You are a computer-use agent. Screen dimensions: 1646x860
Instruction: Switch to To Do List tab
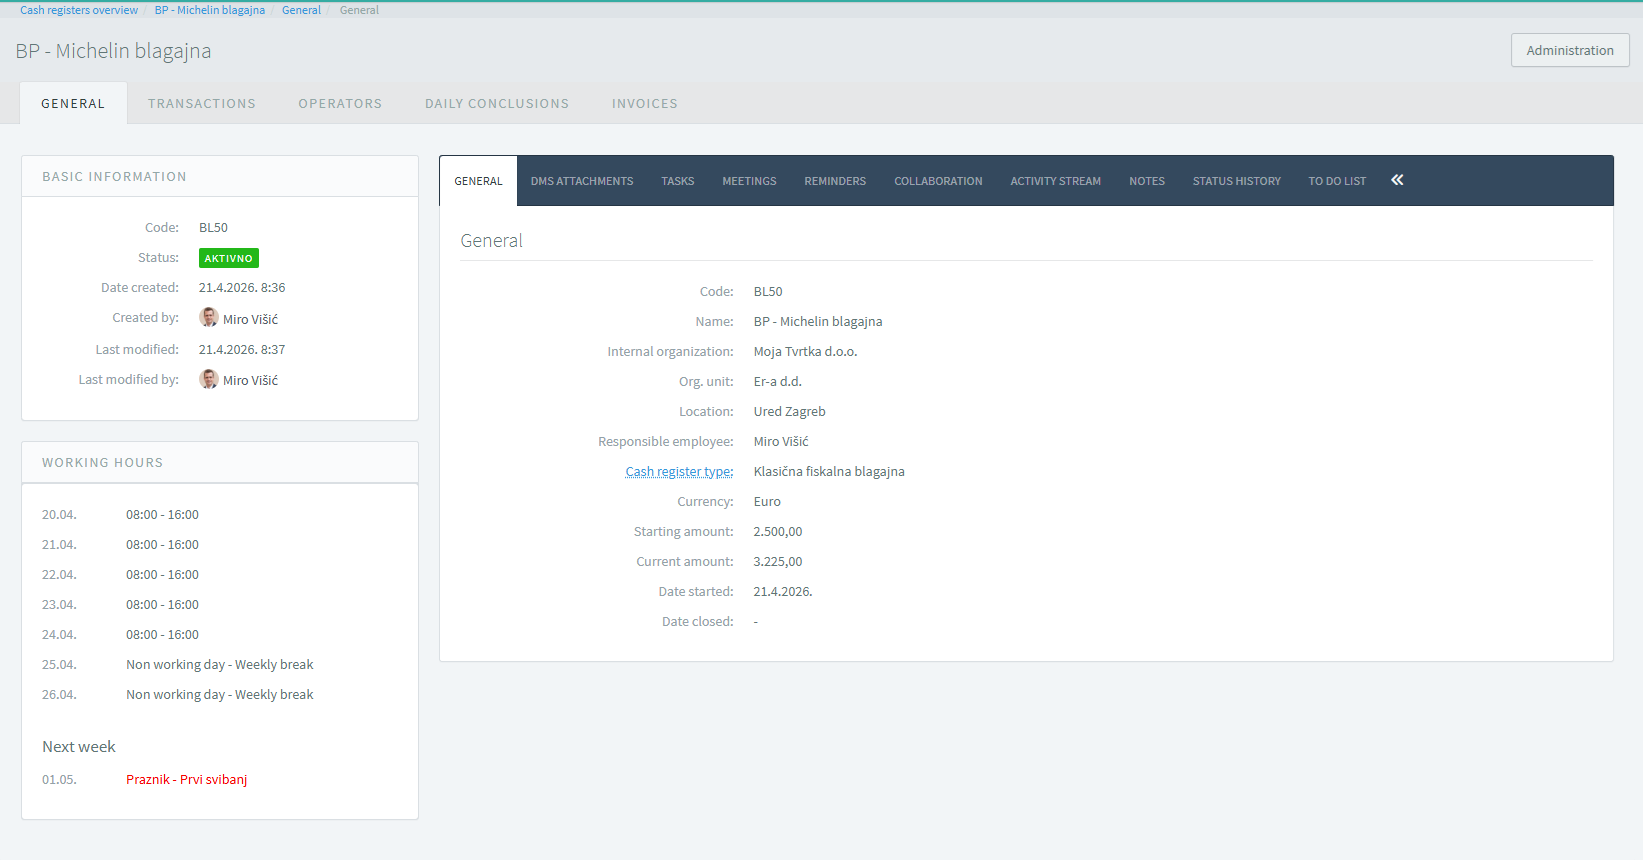[x=1337, y=181]
